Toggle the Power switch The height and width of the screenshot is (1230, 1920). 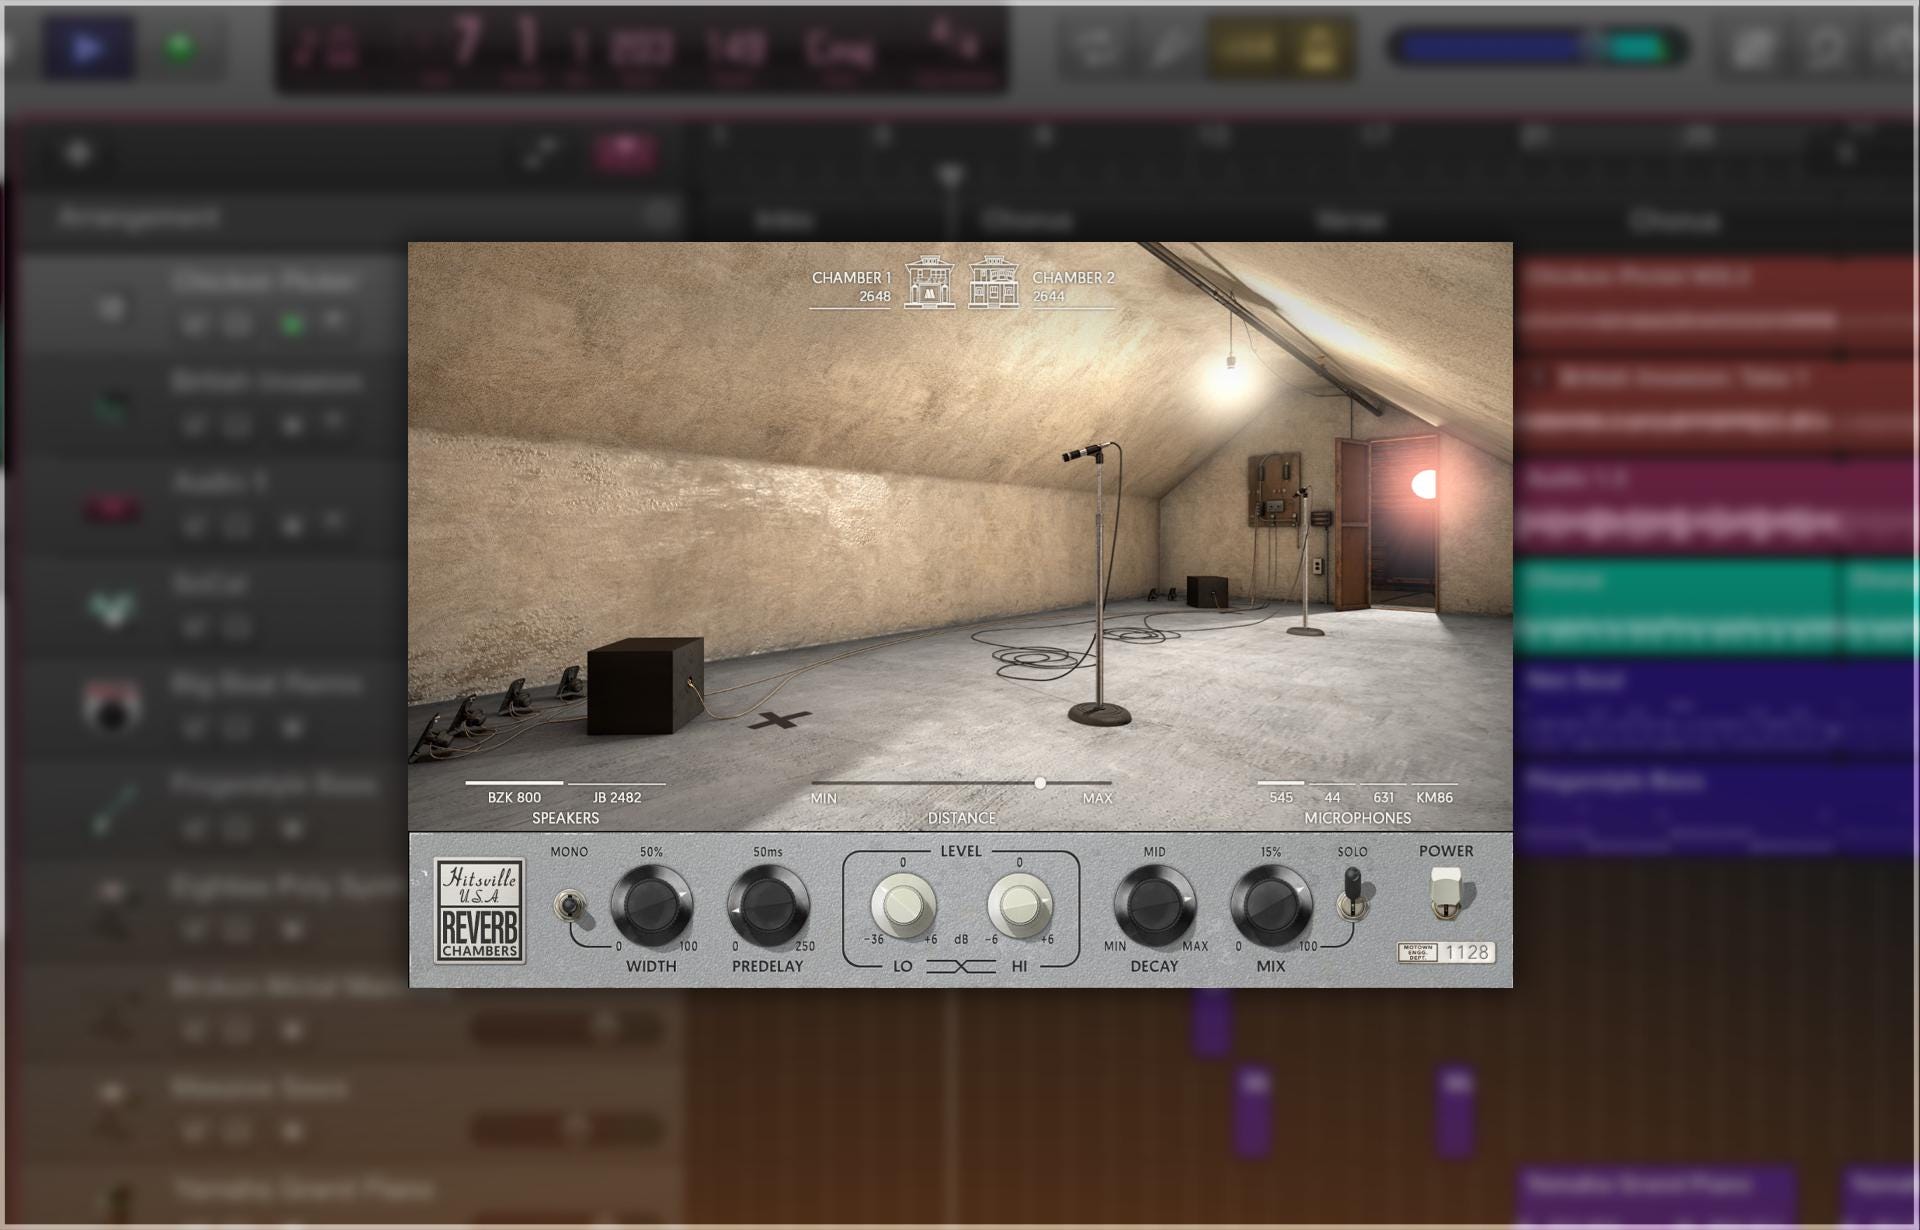click(1446, 892)
